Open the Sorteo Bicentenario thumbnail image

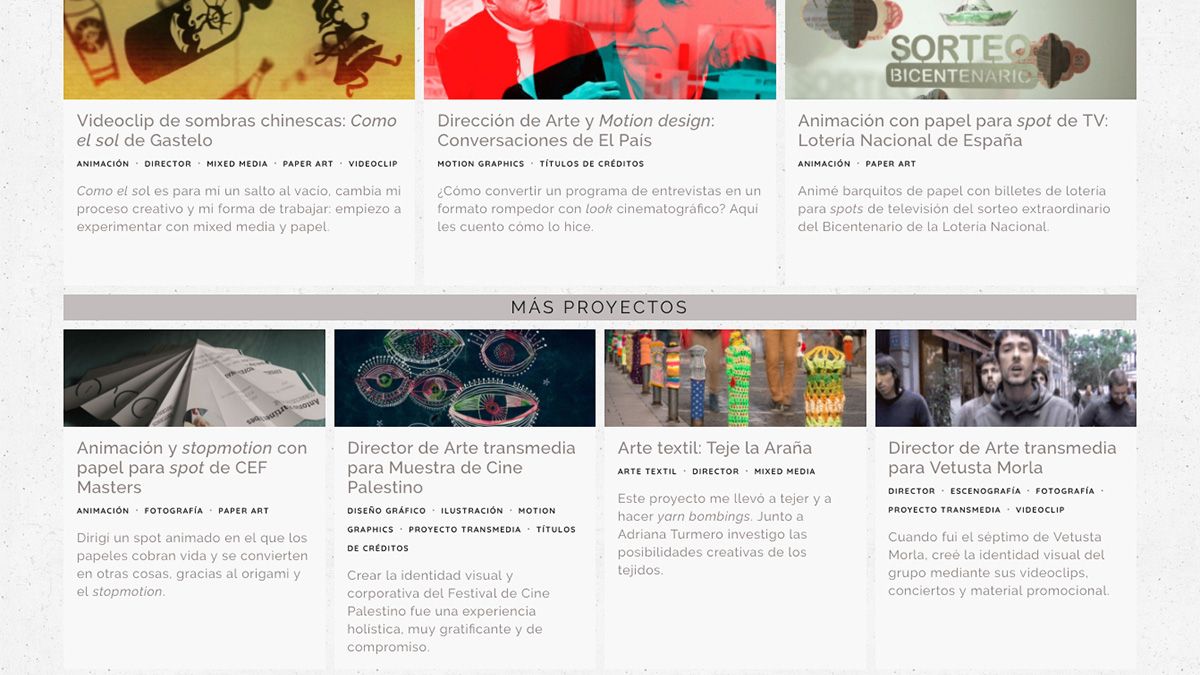(960, 49)
